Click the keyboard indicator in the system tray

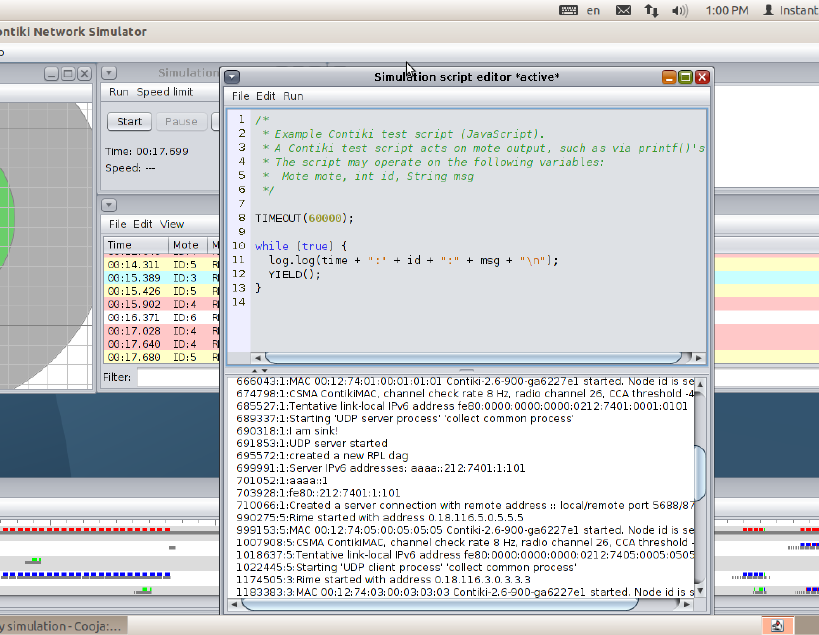pos(569,10)
